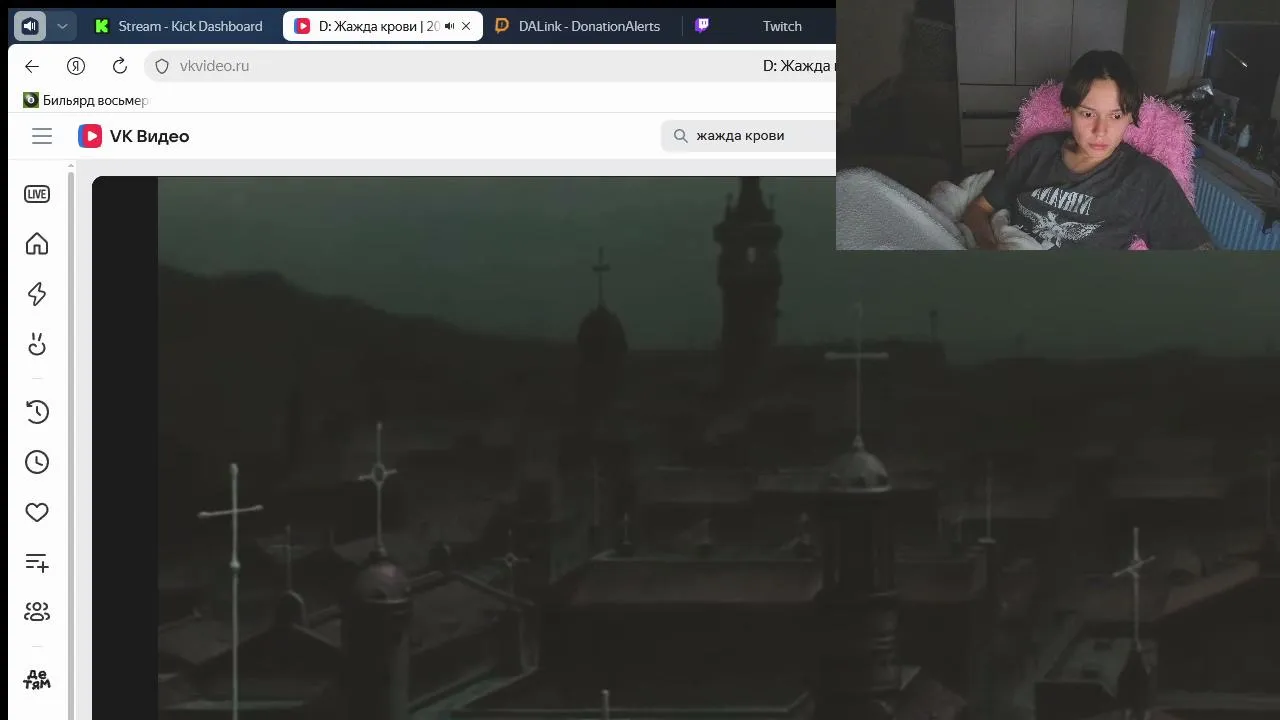This screenshot has width=1280, height=720.
Task: Open Watch Later clock icon
Action: pos(37,462)
